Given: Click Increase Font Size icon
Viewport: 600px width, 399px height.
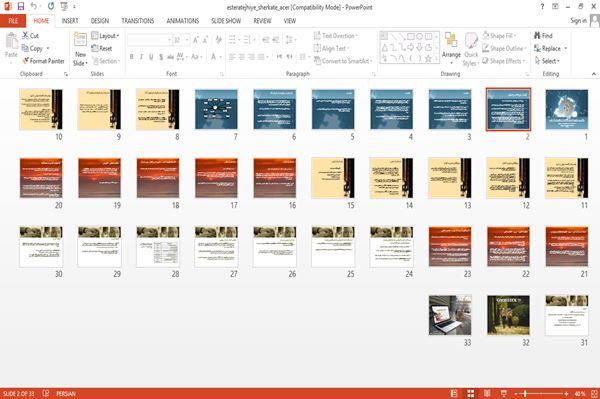Looking at the screenshot, I should pos(196,40).
